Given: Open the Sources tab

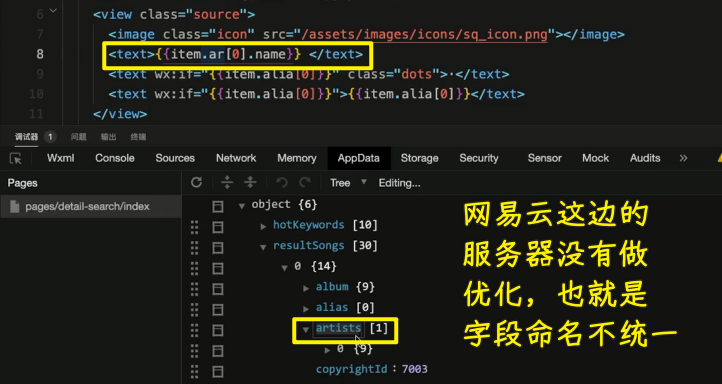Looking at the screenshot, I should click(x=175, y=158).
